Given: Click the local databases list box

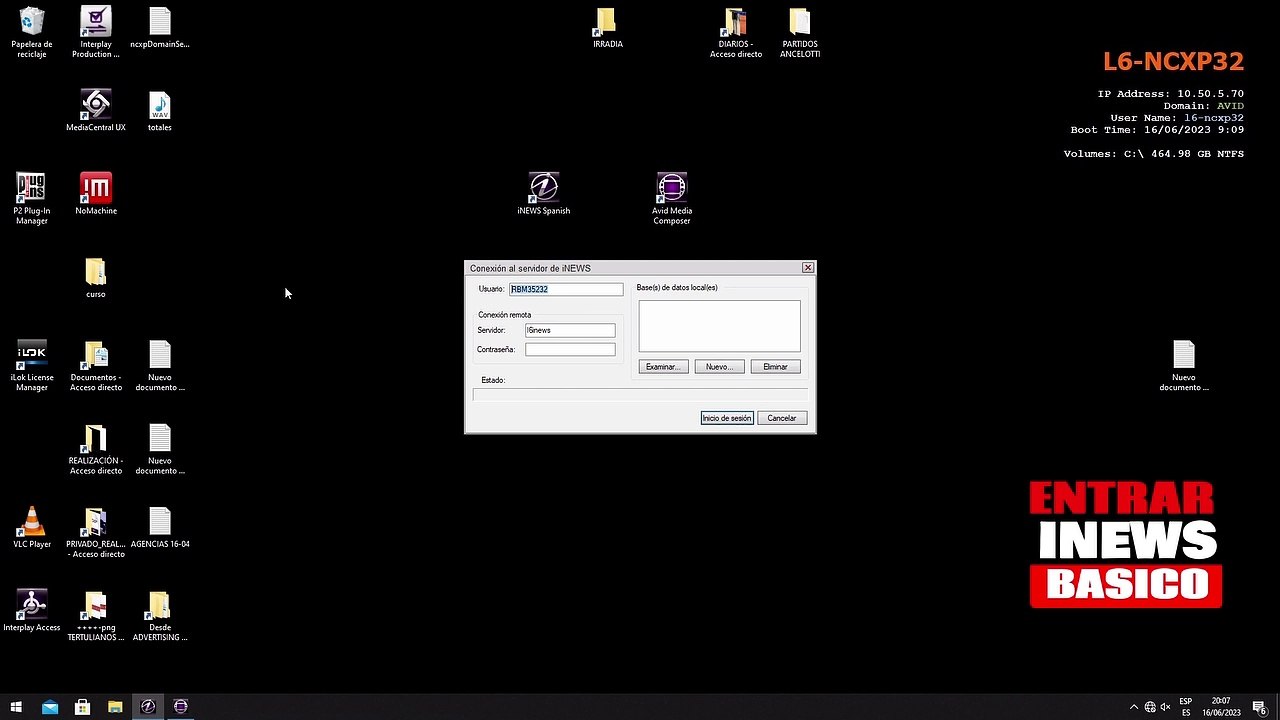Looking at the screenshot, I should pos(720,326).
